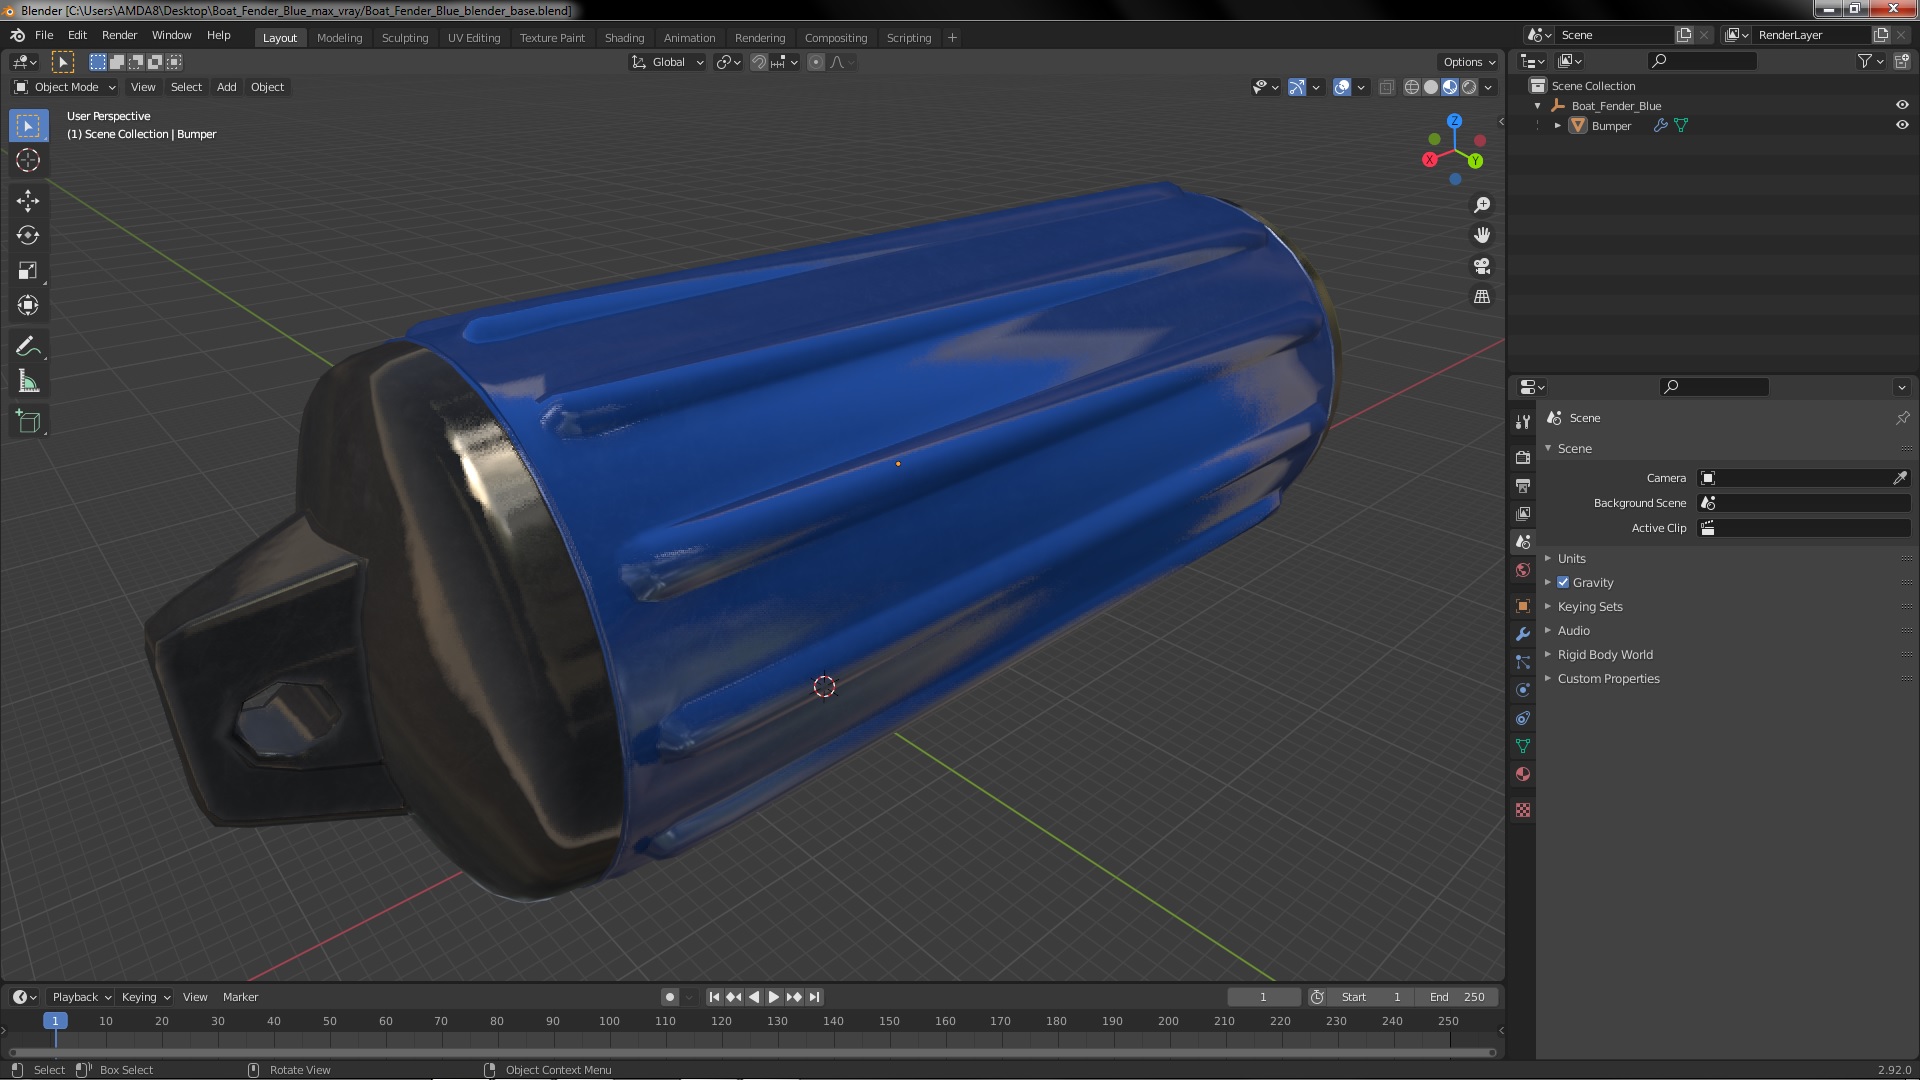Open the Render properties tab
Screen dimensions: 1920x1080
tap(1523, 457)
